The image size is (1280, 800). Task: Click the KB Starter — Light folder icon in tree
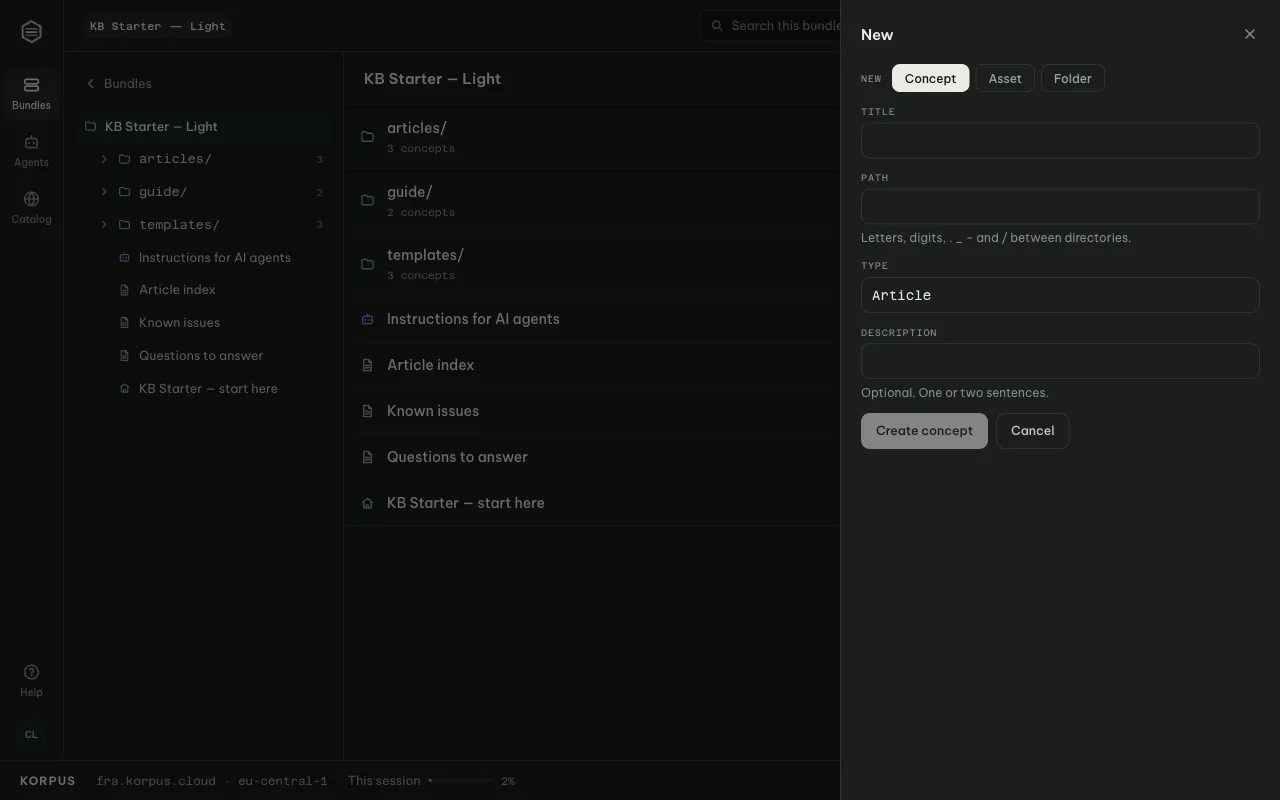tap(91, 126)
